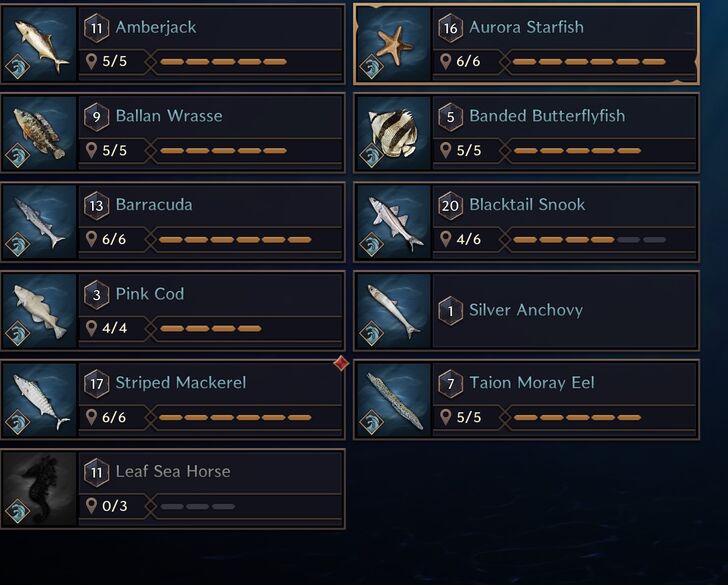The width and height of the screenshot is (728, 585).
Task: Open the Banded Butterflyfish picture
Action: point(393,133)
